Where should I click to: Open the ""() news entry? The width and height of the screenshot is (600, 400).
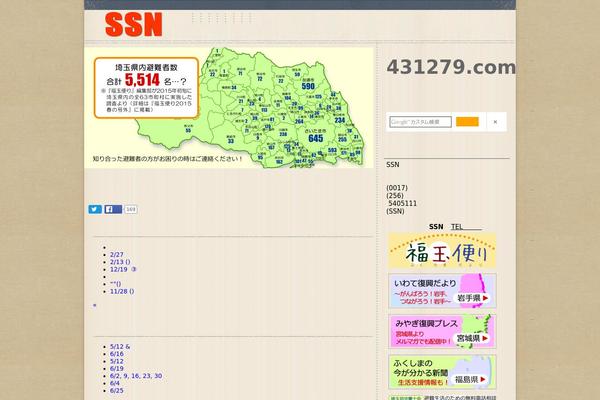pos(116,284)
